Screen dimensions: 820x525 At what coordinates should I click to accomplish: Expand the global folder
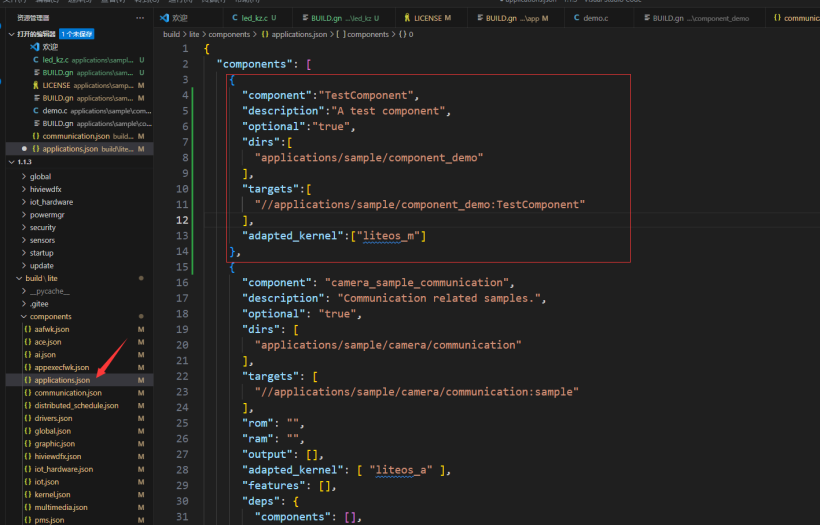point(24,176)
